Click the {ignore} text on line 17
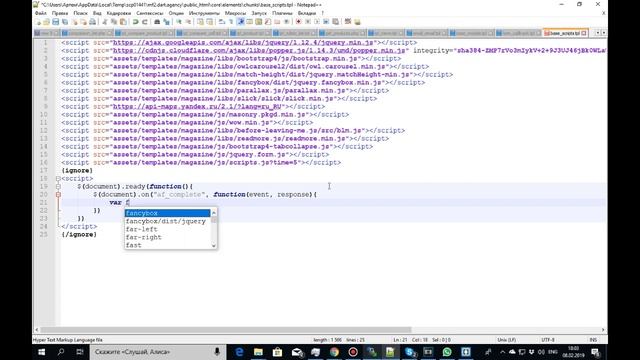 point(78,171)
